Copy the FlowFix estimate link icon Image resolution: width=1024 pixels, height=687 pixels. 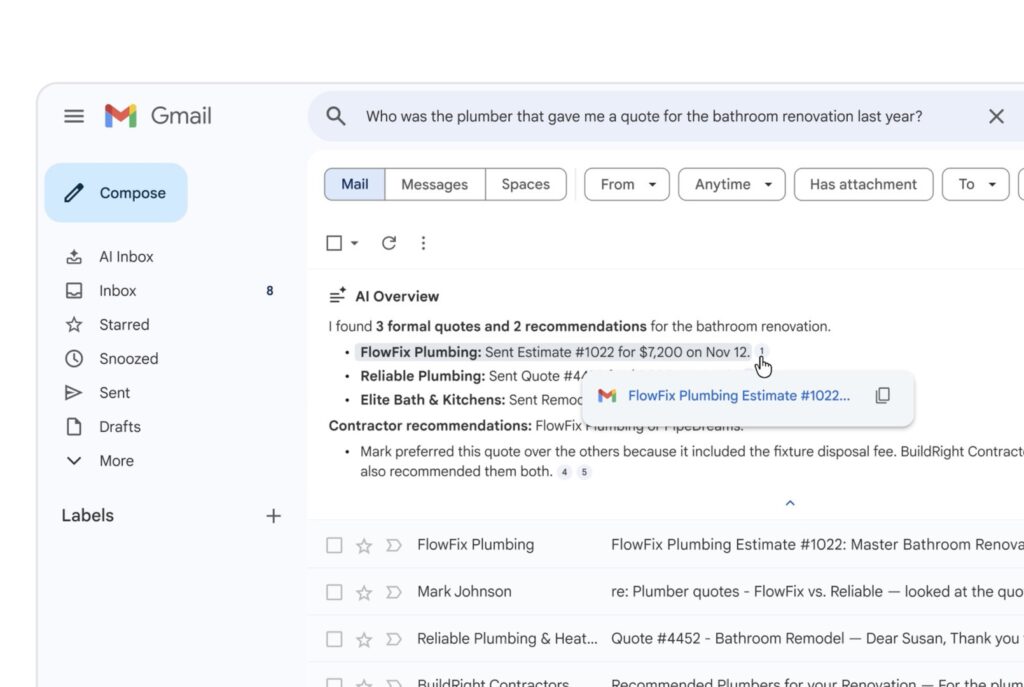pyautogui.click(x=882, y=395)
